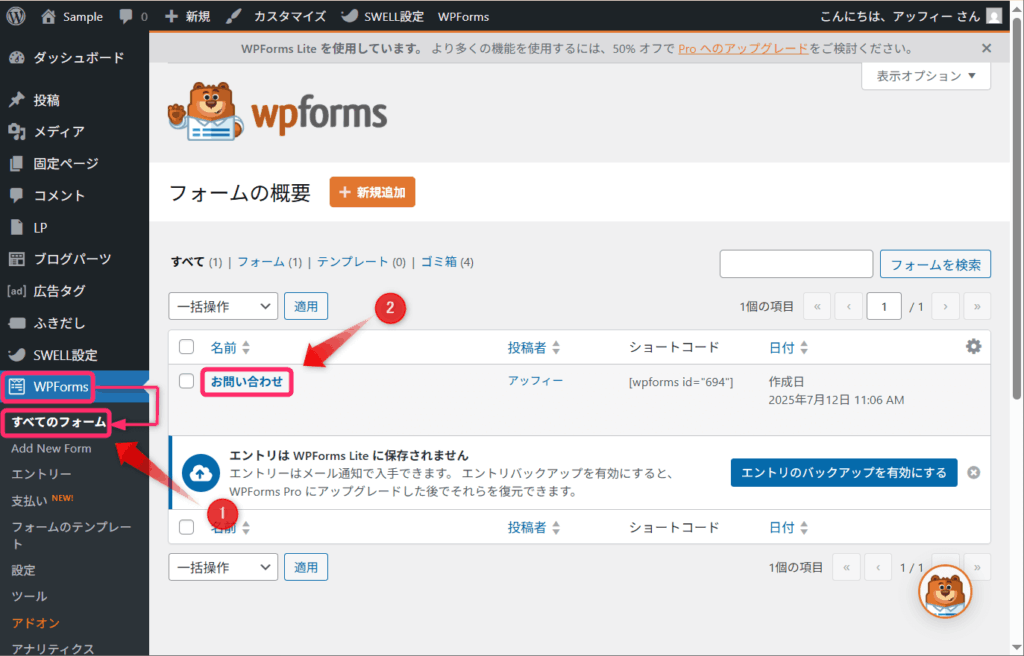The width and height of the screenshot is (1024, 656).
Task: Click the vertical page scrollbar
Action: tap(1016, 209)
